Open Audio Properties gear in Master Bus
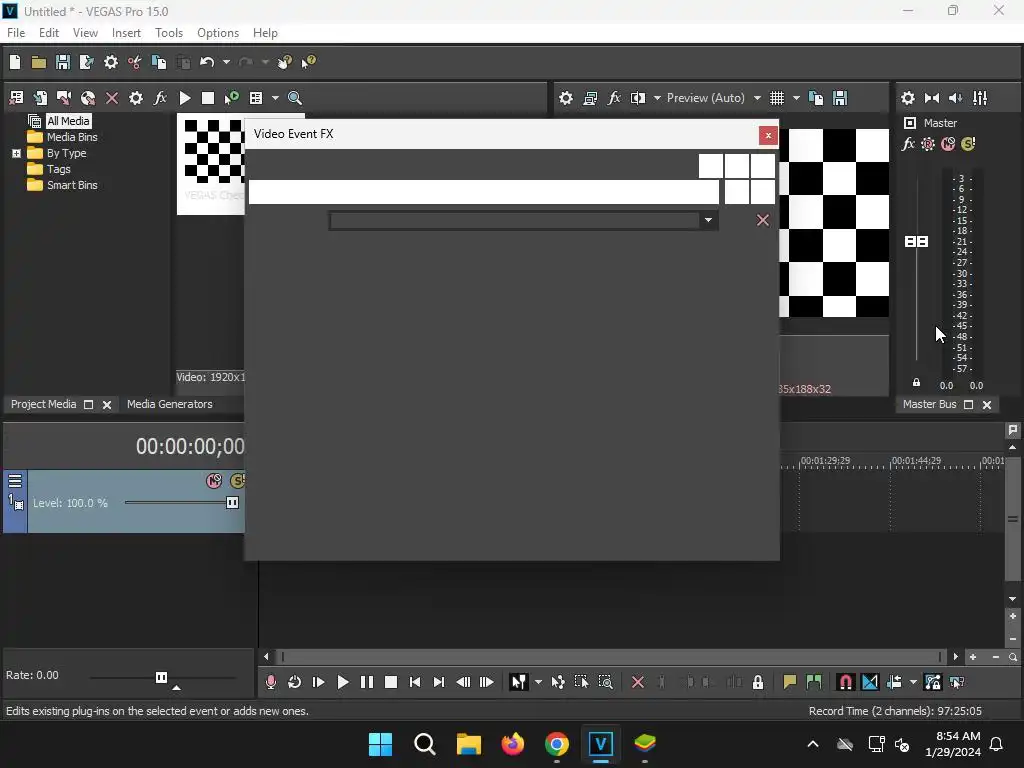The width and height of the screenshot is (1024, 768). click(908, 98)
